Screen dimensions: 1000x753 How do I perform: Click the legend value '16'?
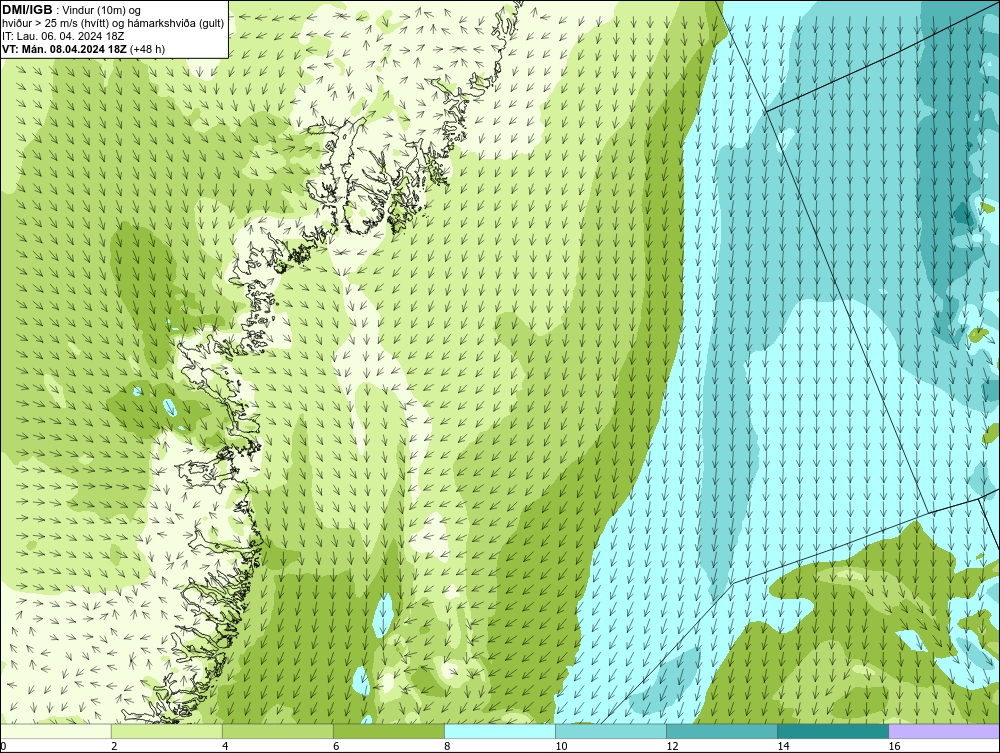coord(894,746)
